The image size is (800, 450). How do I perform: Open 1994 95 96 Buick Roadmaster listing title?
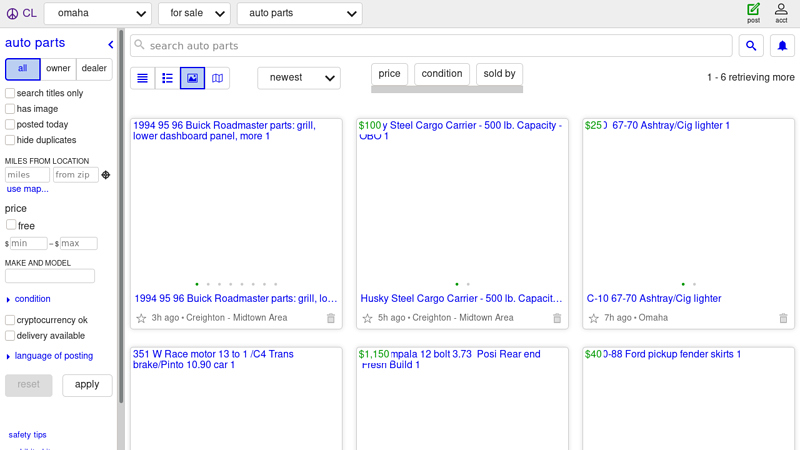click(236, 298)
